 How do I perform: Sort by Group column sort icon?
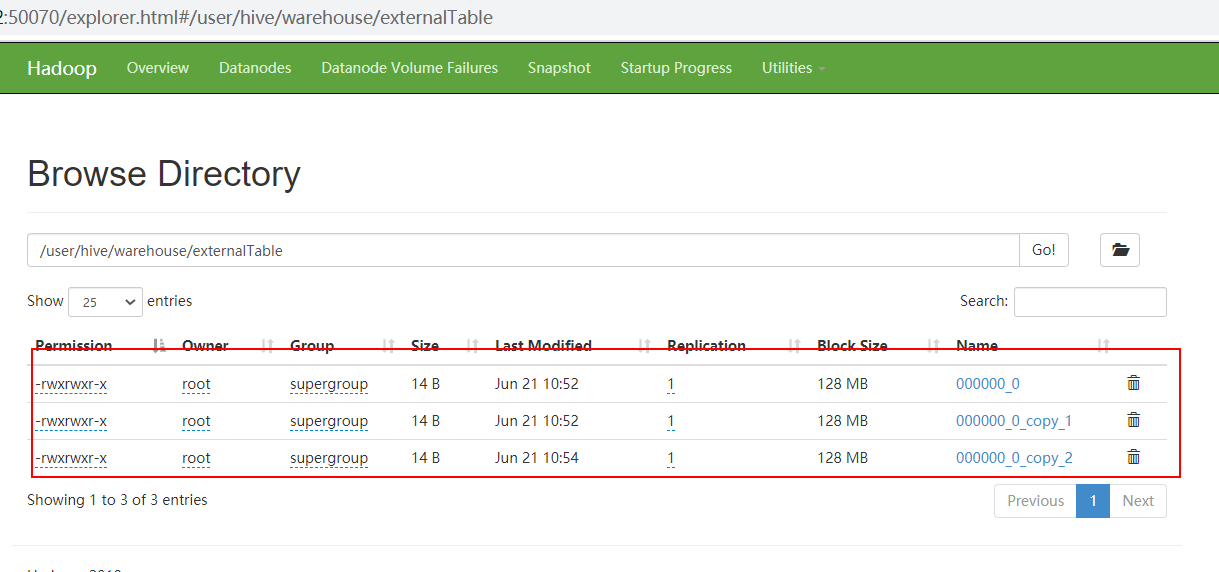pos(388,346)
